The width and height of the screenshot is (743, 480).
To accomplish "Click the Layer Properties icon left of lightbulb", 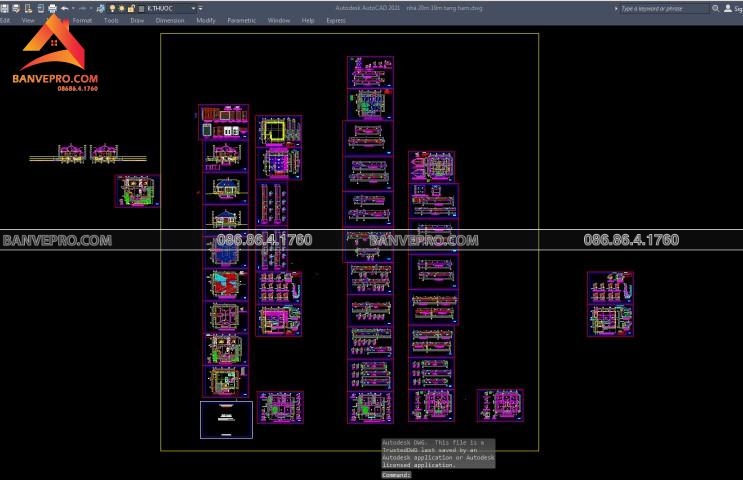I will click(100, 8).
